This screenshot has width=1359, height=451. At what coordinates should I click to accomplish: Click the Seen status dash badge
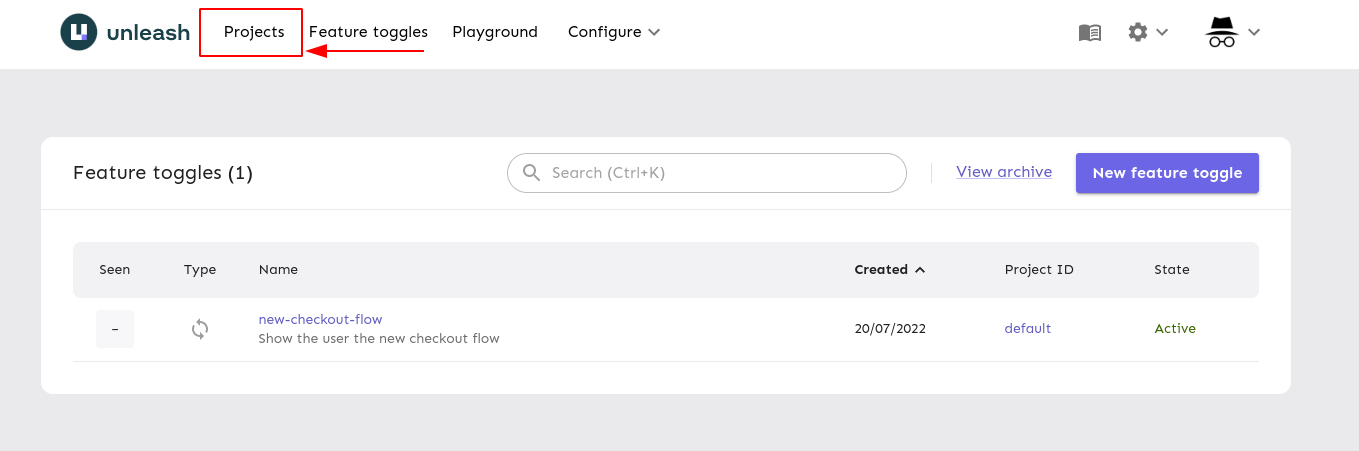coord(115,329)
